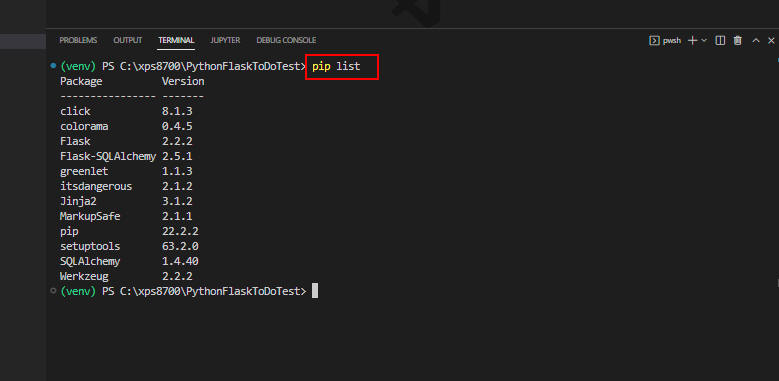Click the 'pip list' command text
779x381 pixels.
[x=336, y=67]
